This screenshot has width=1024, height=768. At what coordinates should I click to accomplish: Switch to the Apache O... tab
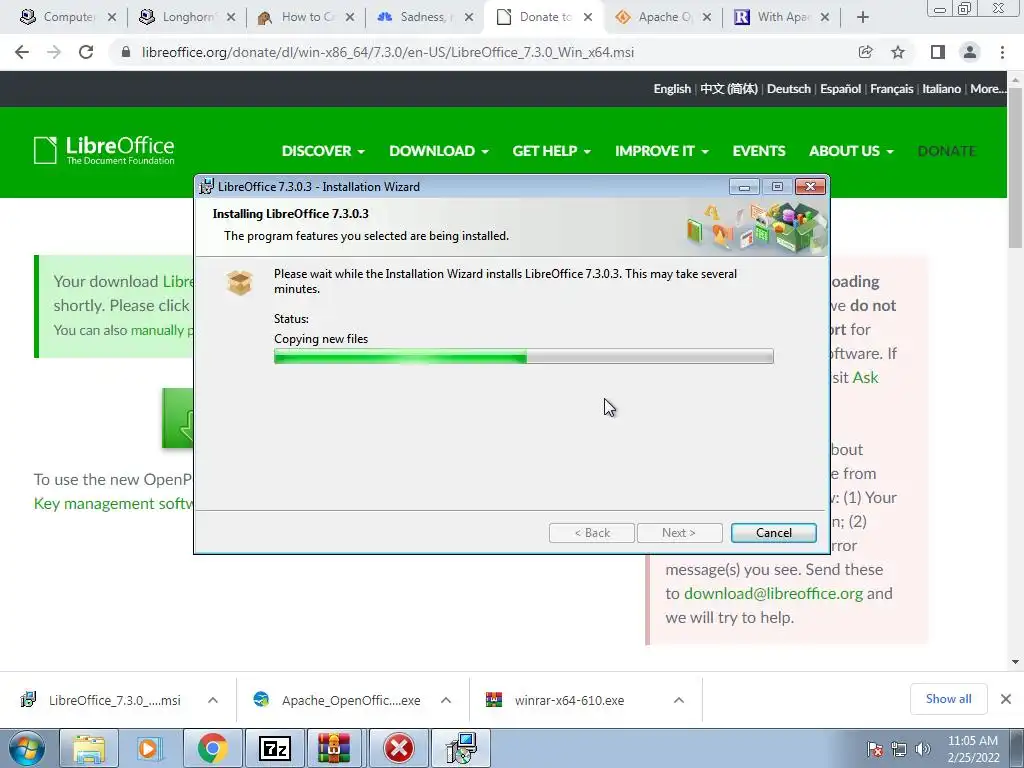[x=664, y=18]
